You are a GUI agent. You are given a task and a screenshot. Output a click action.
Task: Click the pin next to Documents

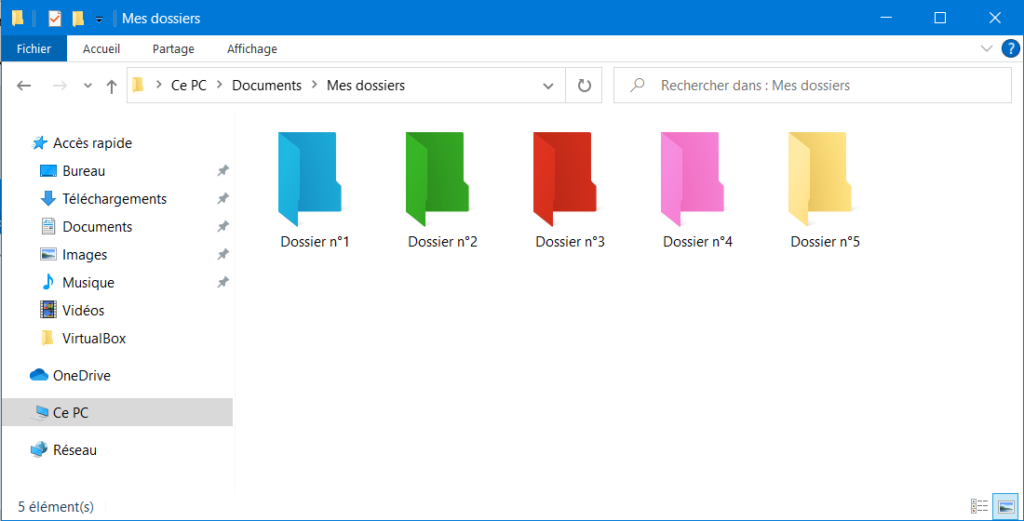[223, 227]
